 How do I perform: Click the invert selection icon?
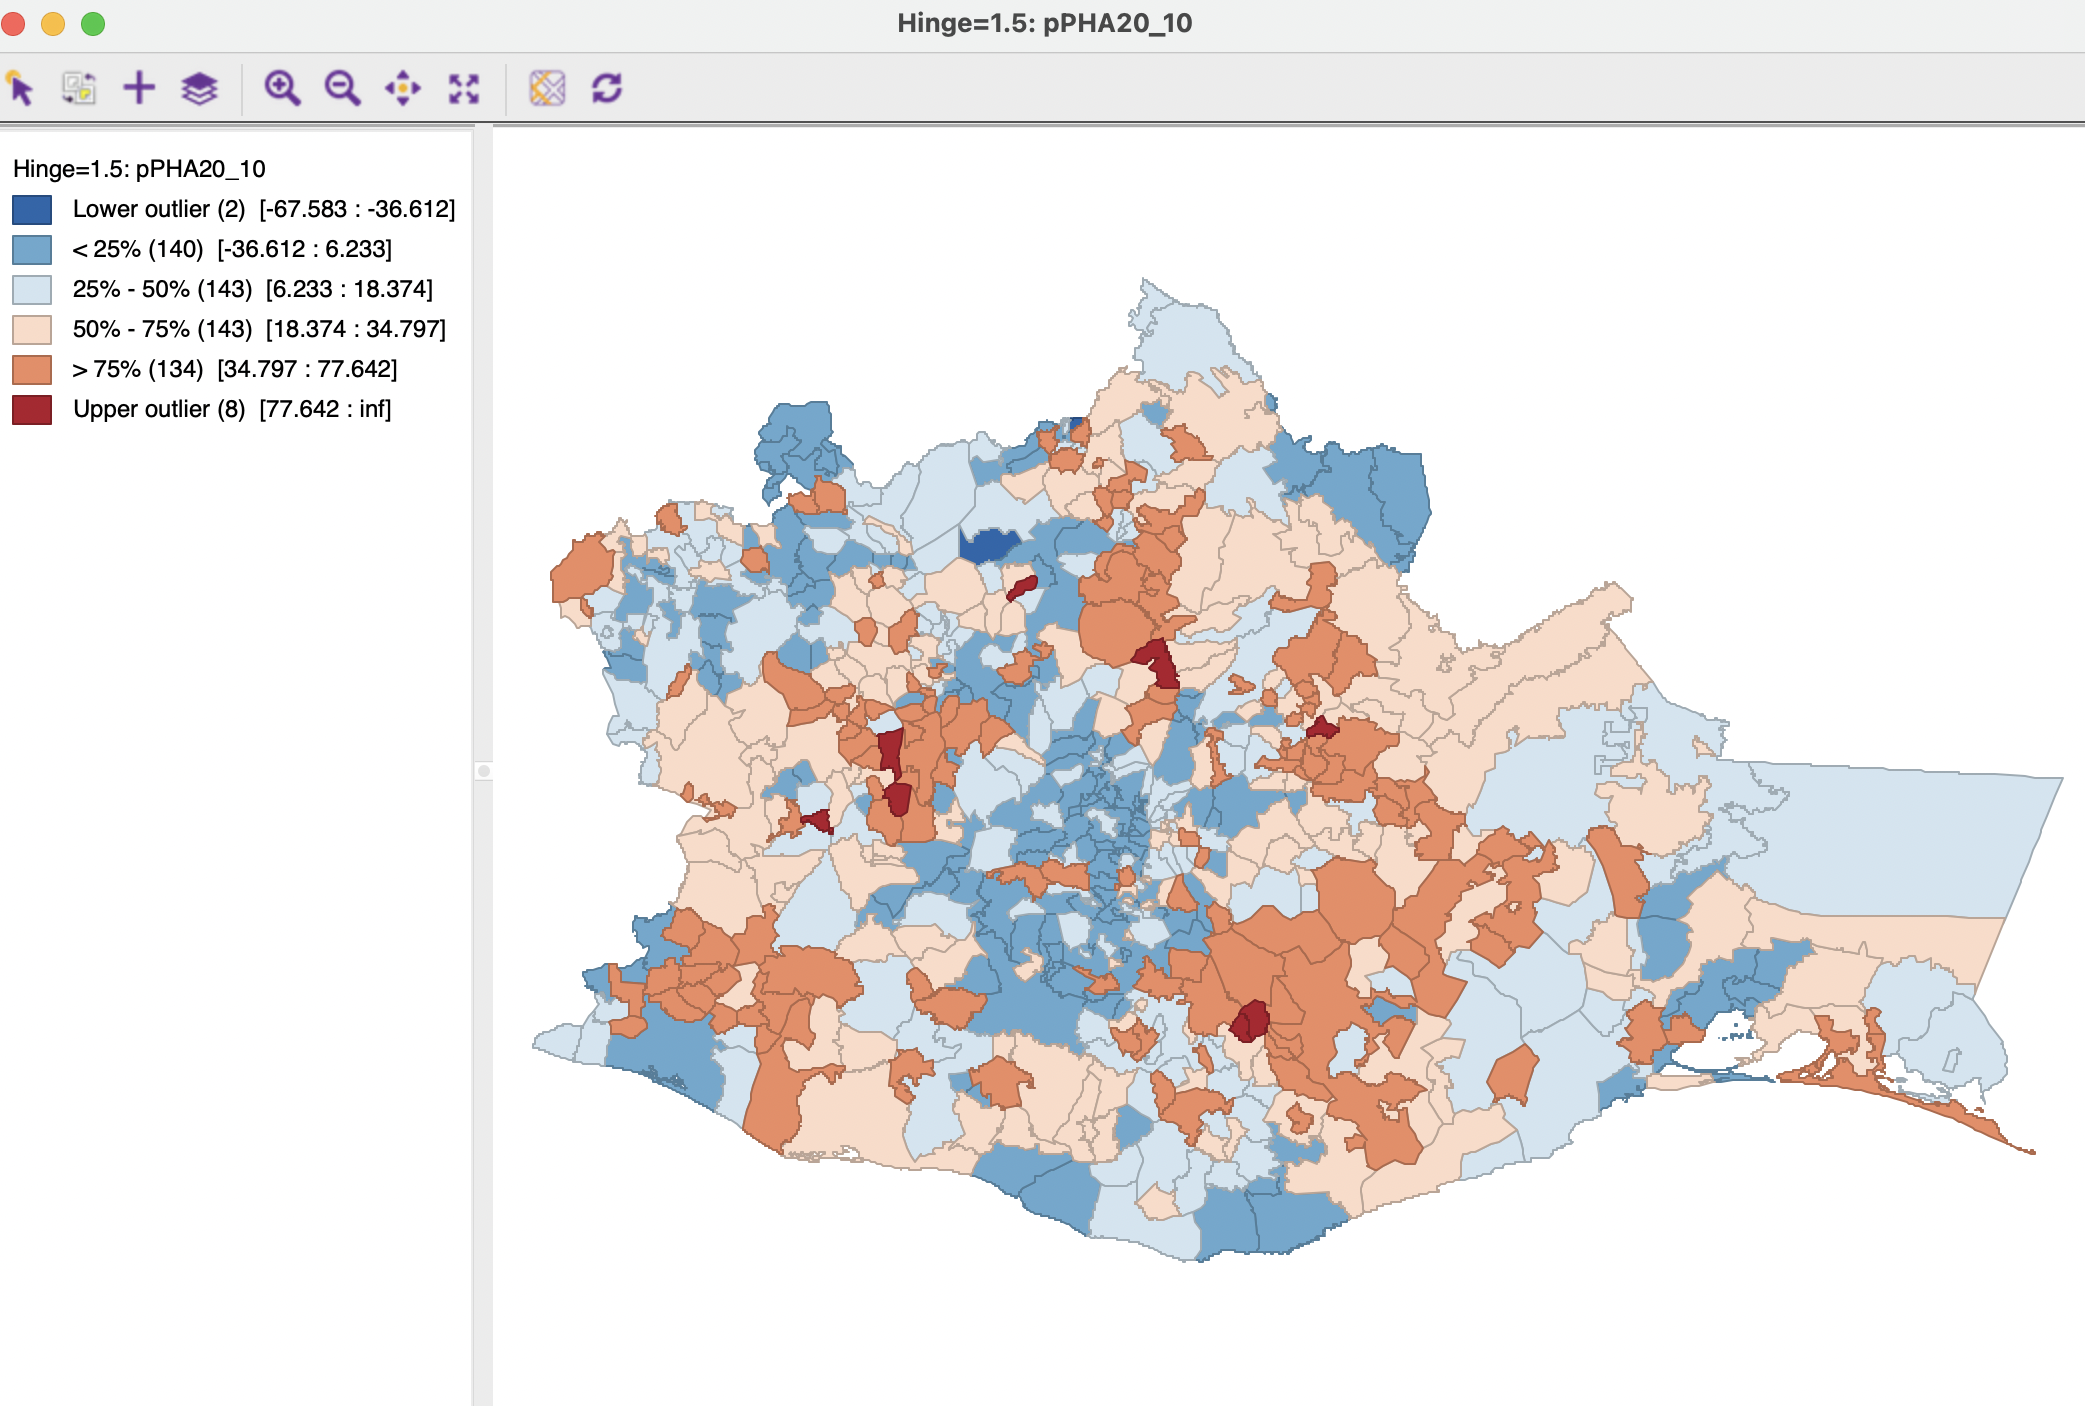click(x=79, y=88)
